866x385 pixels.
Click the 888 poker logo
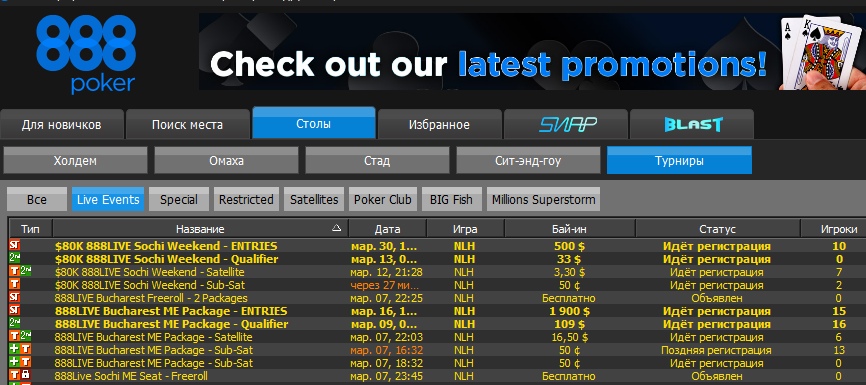(86, 54)
